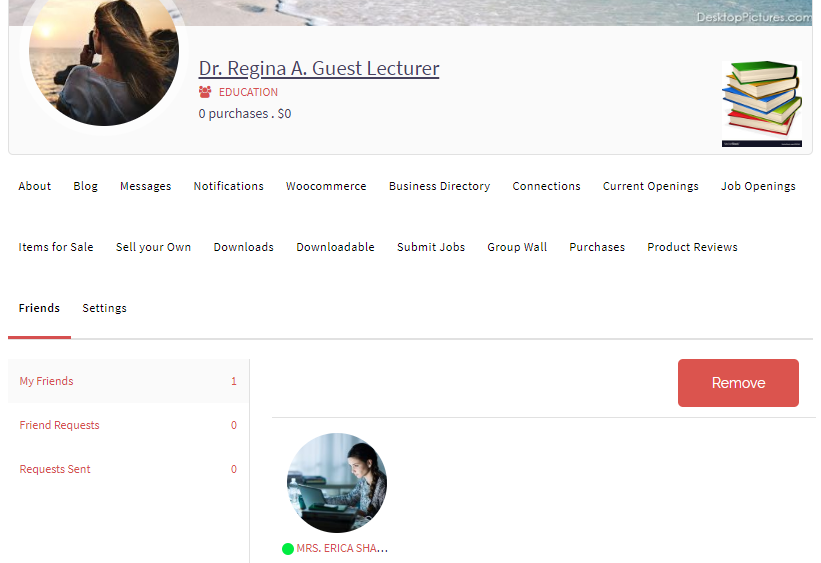Image resolution: width=821 pixels, height=563 pixels.
Task: Open Sell your Own tab
Action: tap(153, 247)
